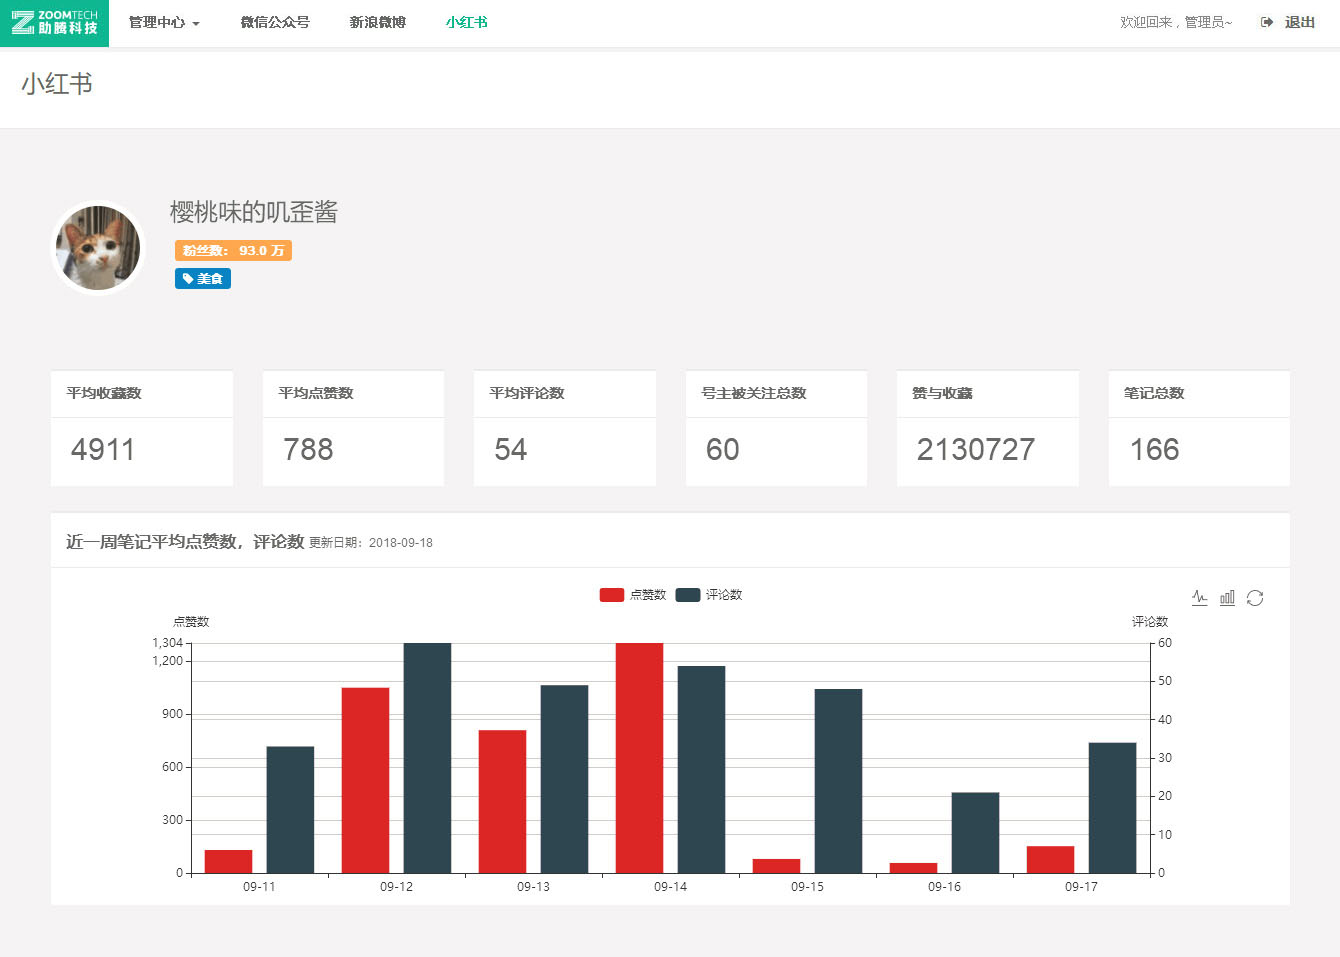Open the 新浪微博 tab
The width and height of the screenshot is (1340, 957).
click(377, 22)
